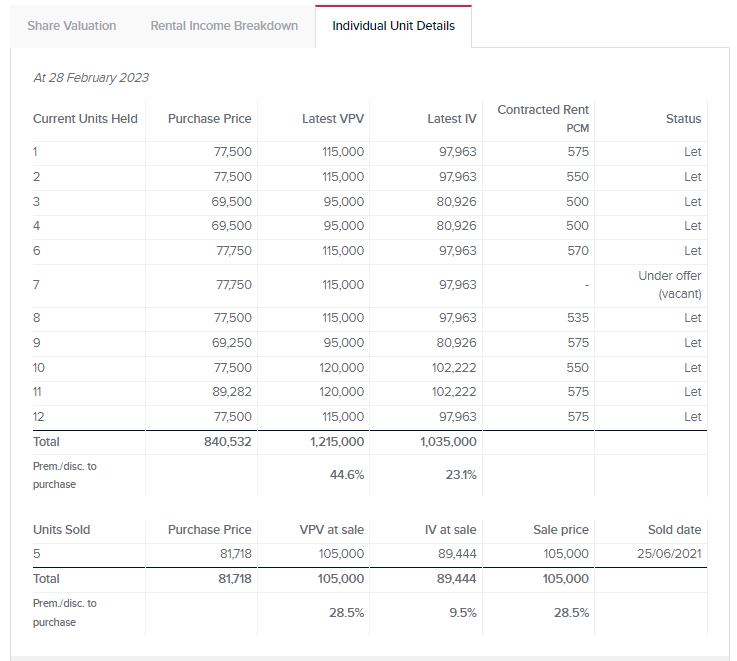Click the Contracted Rent PCM column header
The height and width of the screenshot is (661, 737).
point(543,117)
